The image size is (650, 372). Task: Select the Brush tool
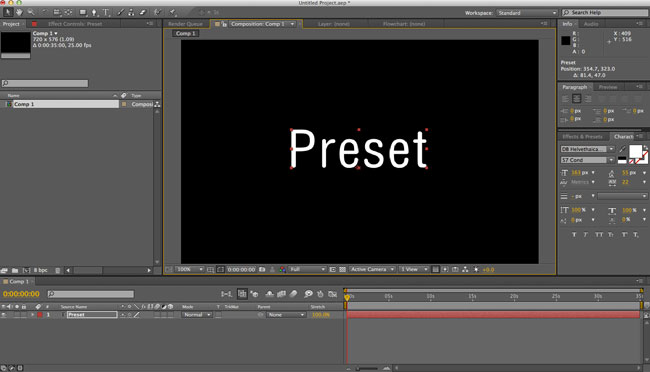121,12
